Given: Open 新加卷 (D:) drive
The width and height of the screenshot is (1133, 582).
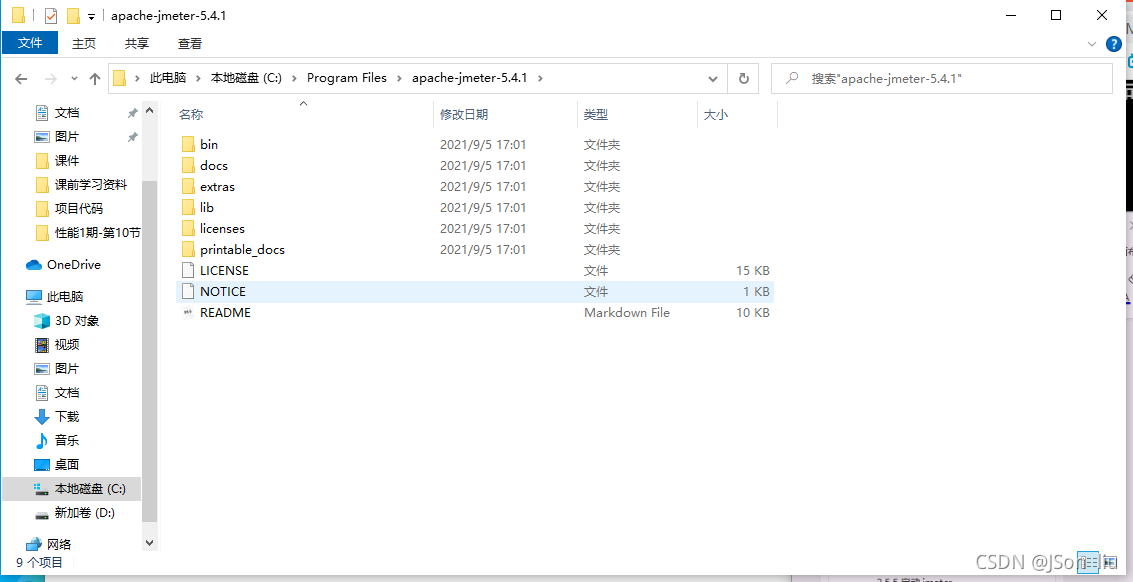Looking at the screenshot, I should point(75,513).
